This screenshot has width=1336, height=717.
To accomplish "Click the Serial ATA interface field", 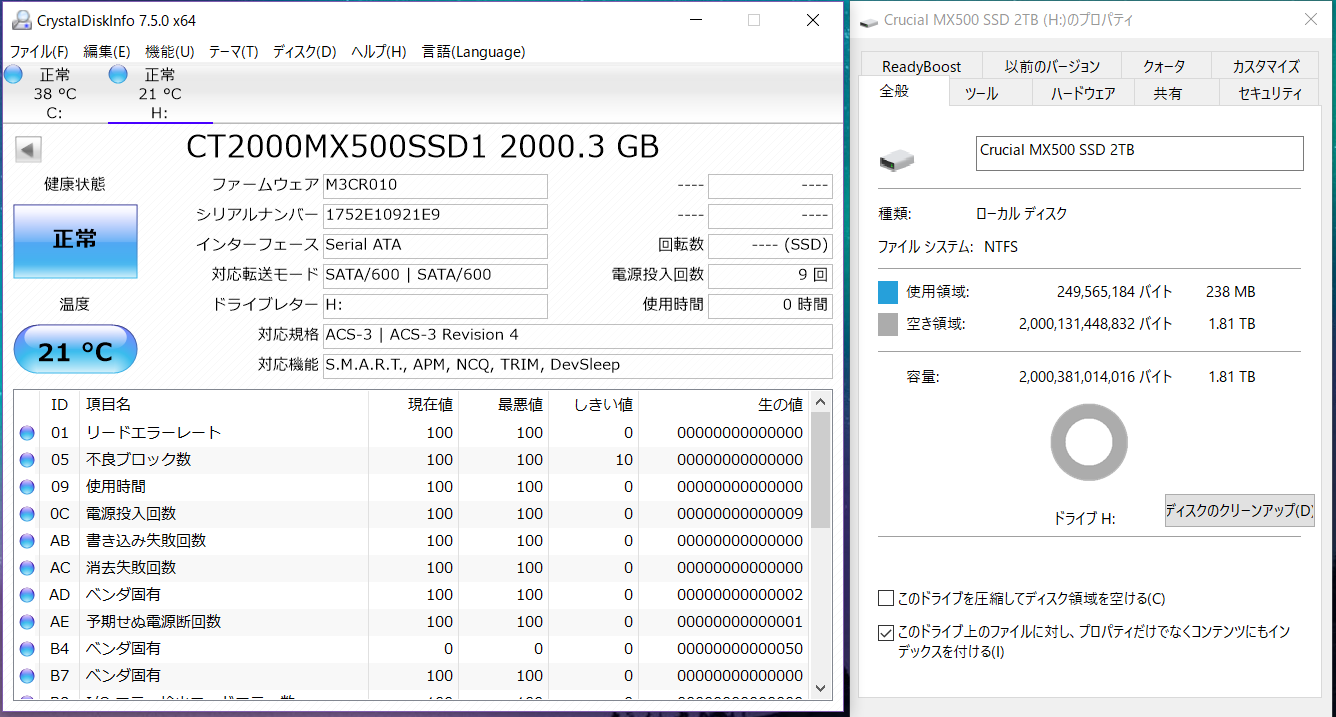I will [435, 246].
